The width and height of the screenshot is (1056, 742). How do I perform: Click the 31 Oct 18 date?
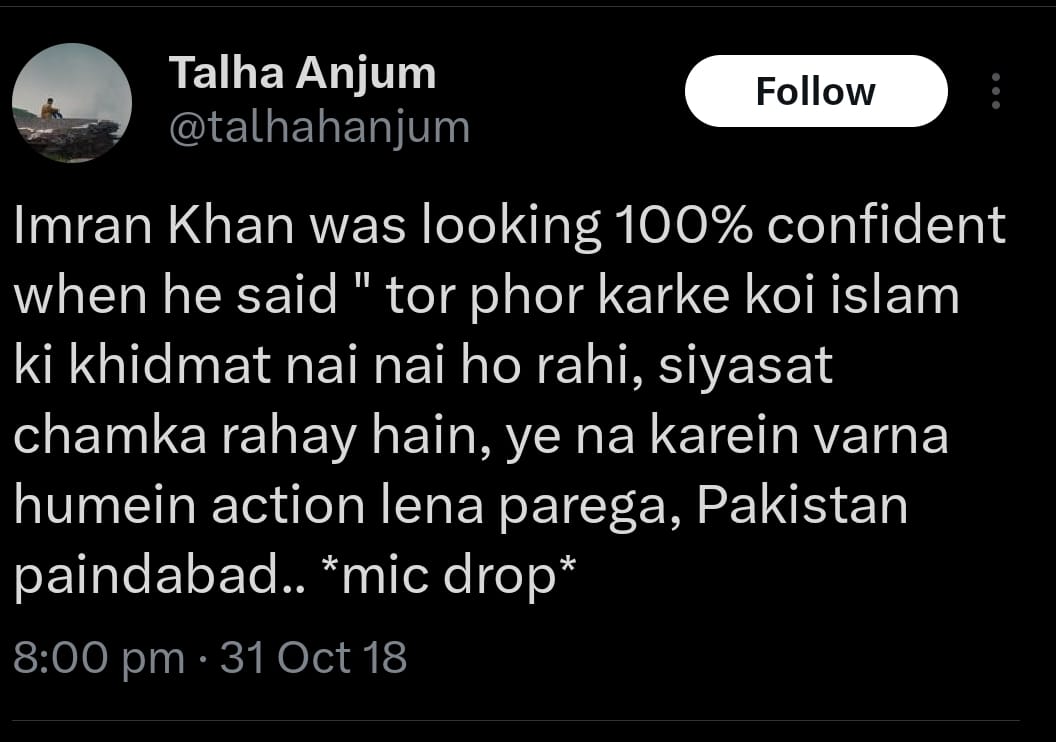pos(314,658)
